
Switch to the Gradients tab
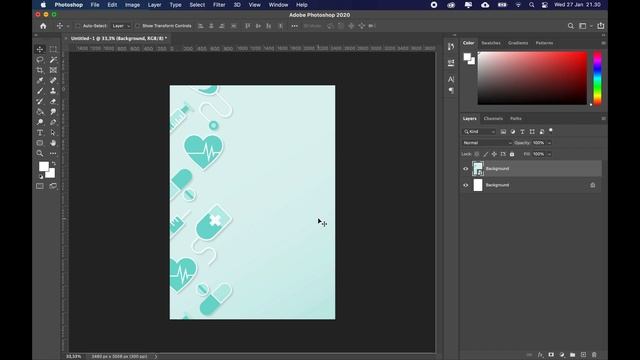518,43
